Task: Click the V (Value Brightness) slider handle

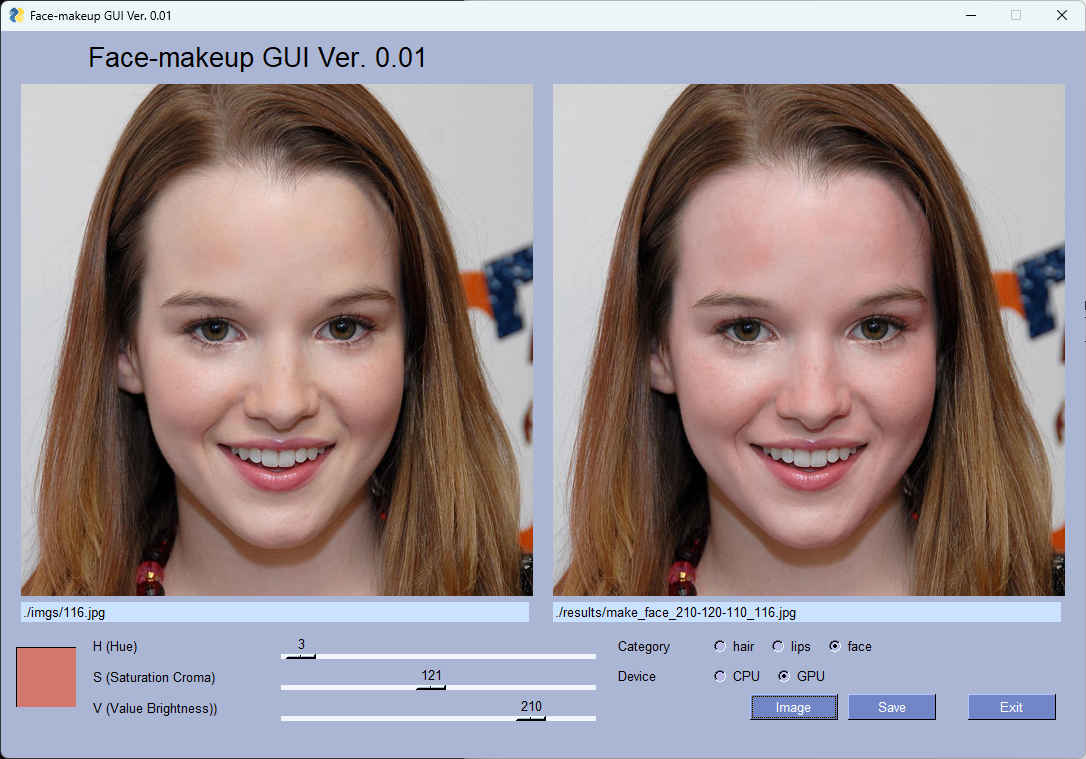Action: pyautogui.click(x=533, y=718)
